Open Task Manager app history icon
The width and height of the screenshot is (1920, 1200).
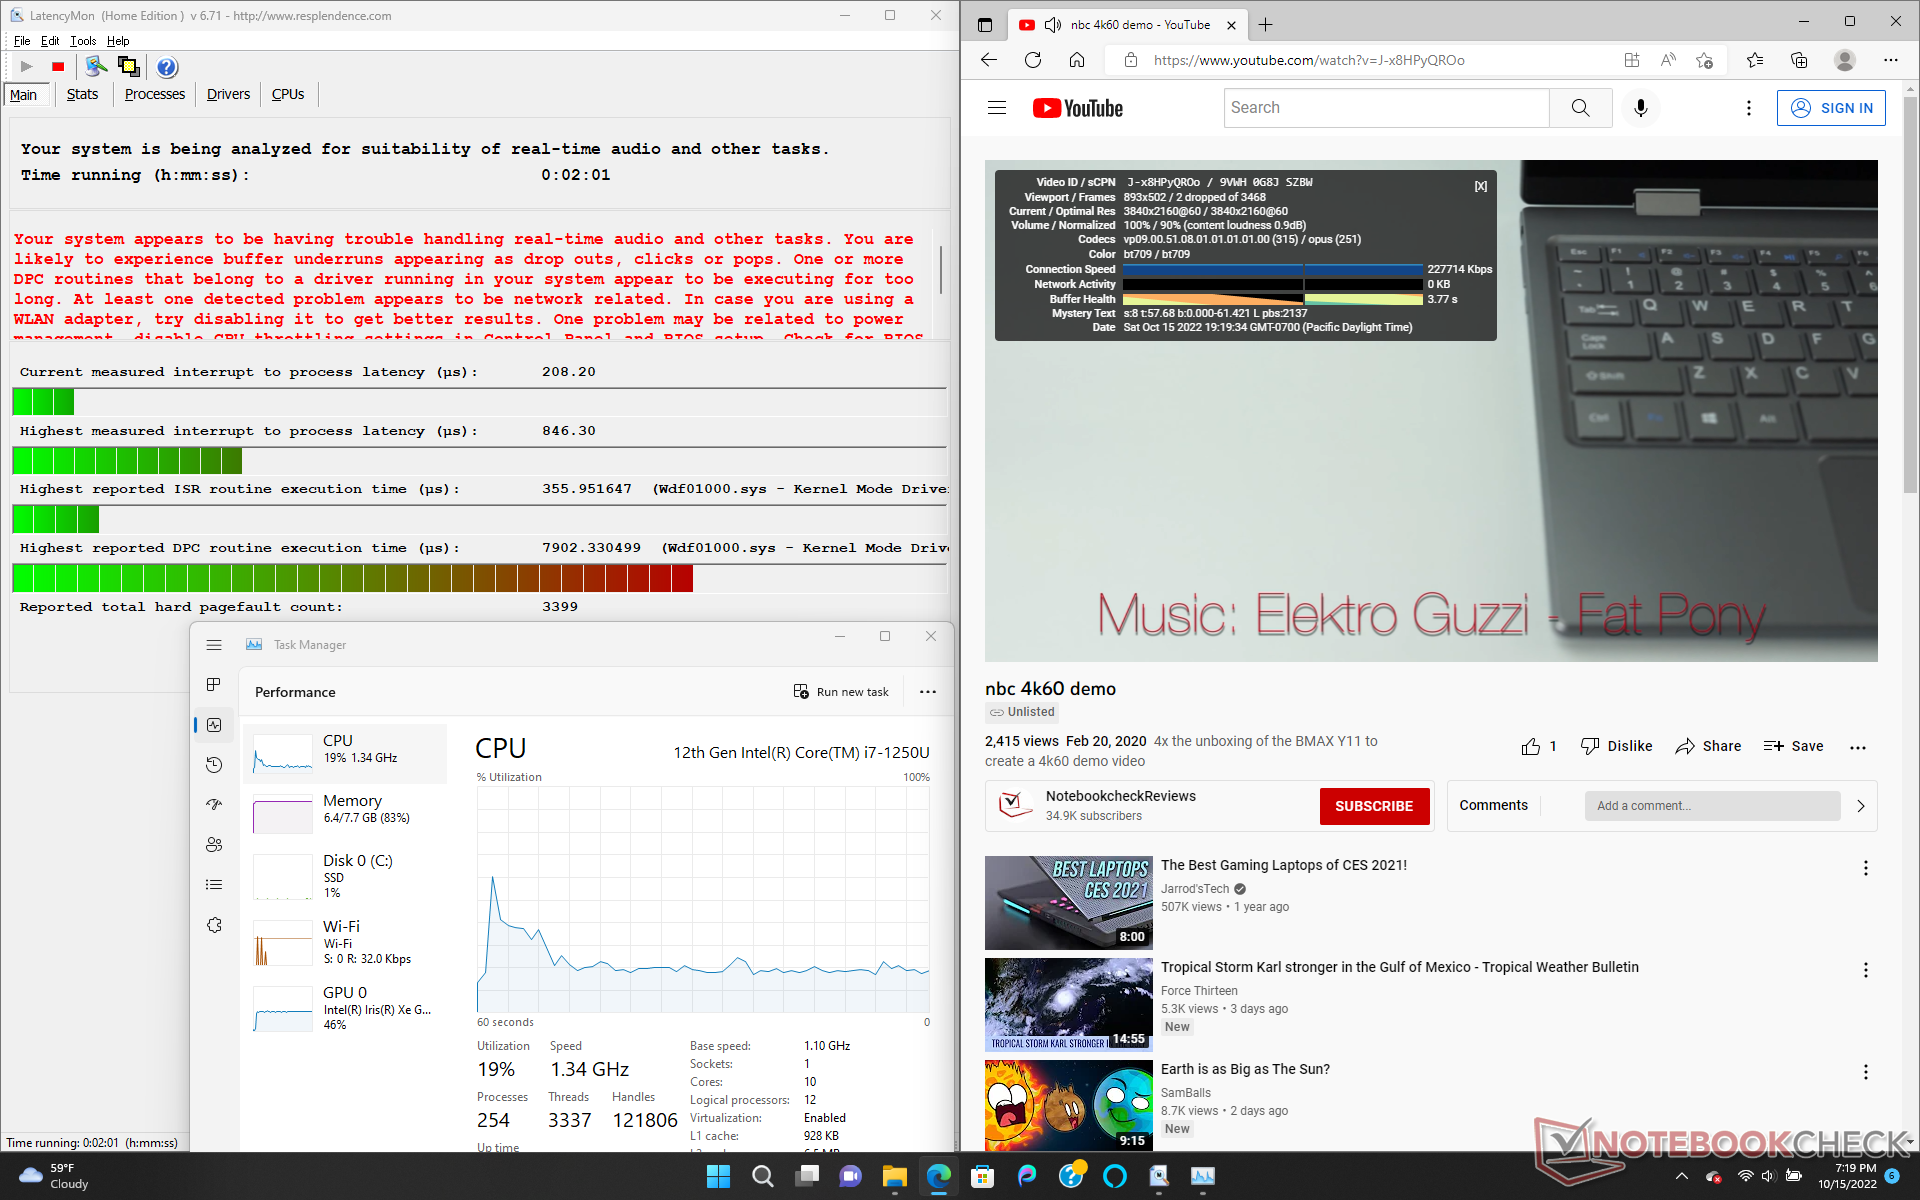pos(214,765)
